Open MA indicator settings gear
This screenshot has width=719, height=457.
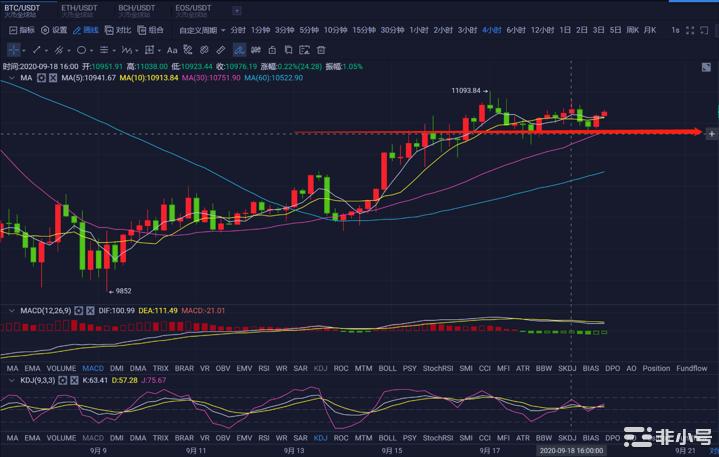click(41, 78)
